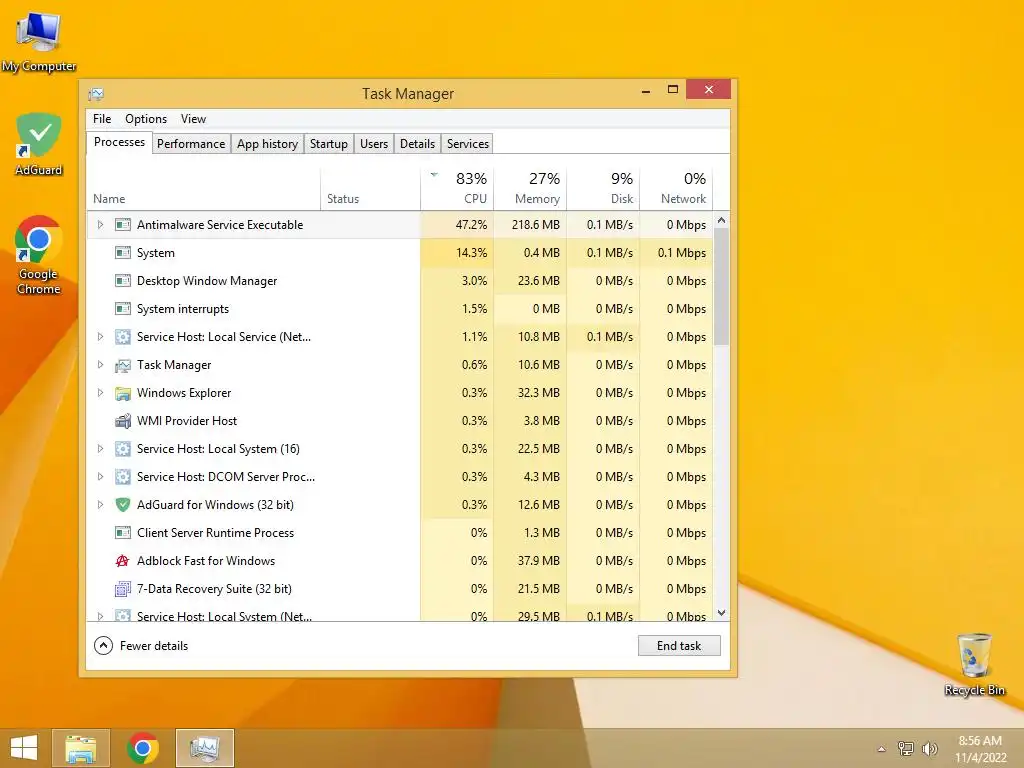Click the System process icon
Screen dimensions: 1024x768
123,253
